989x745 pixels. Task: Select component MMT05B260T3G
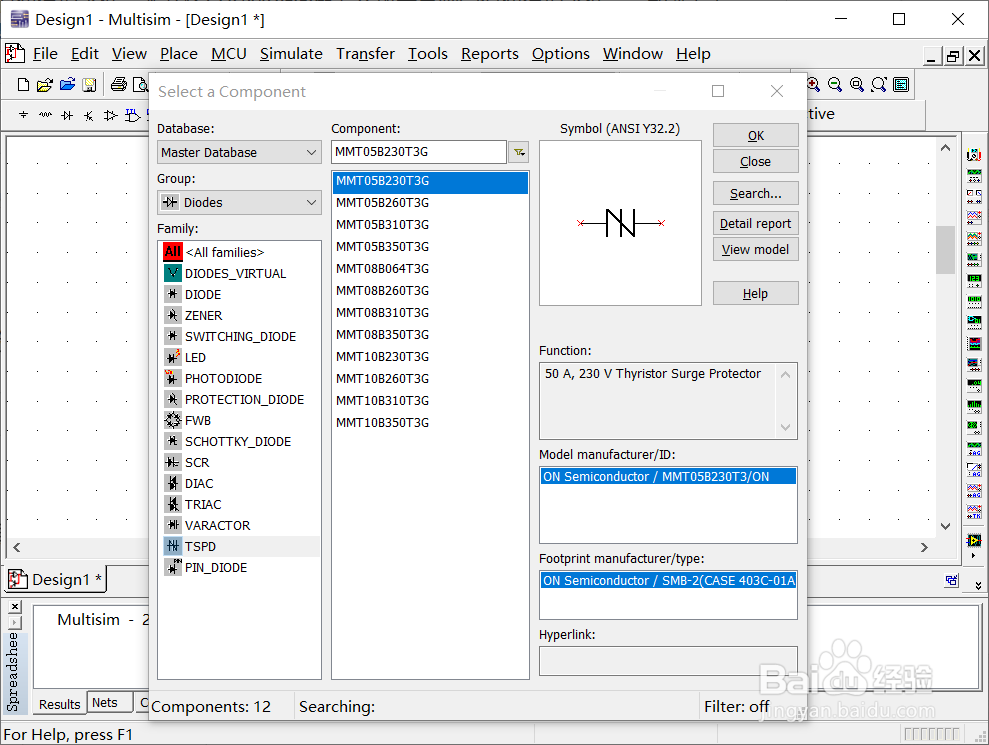430,202
